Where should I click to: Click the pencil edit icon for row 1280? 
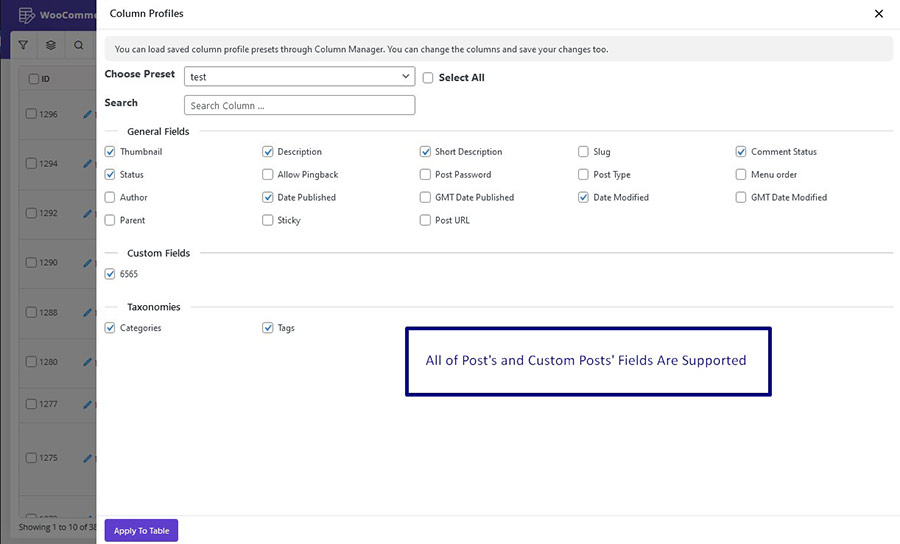pos(87,362)
